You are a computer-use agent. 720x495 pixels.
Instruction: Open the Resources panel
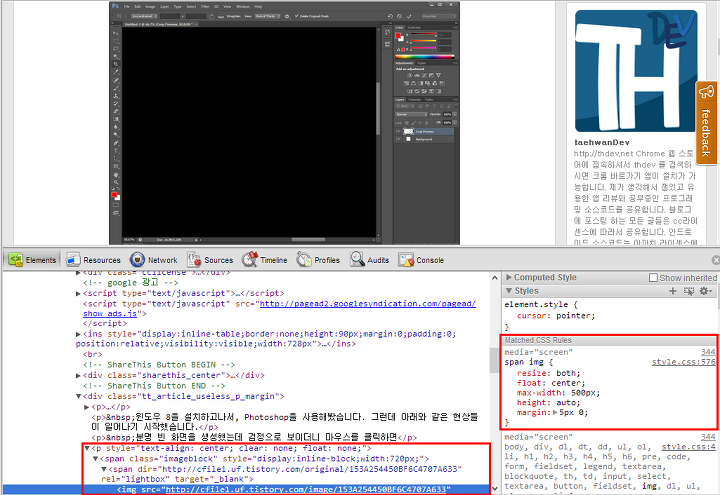(93, 260)
